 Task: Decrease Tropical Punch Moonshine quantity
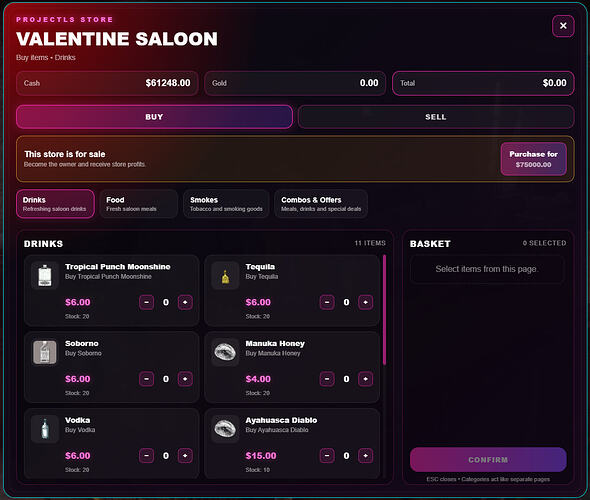click(x=146, y=302)
